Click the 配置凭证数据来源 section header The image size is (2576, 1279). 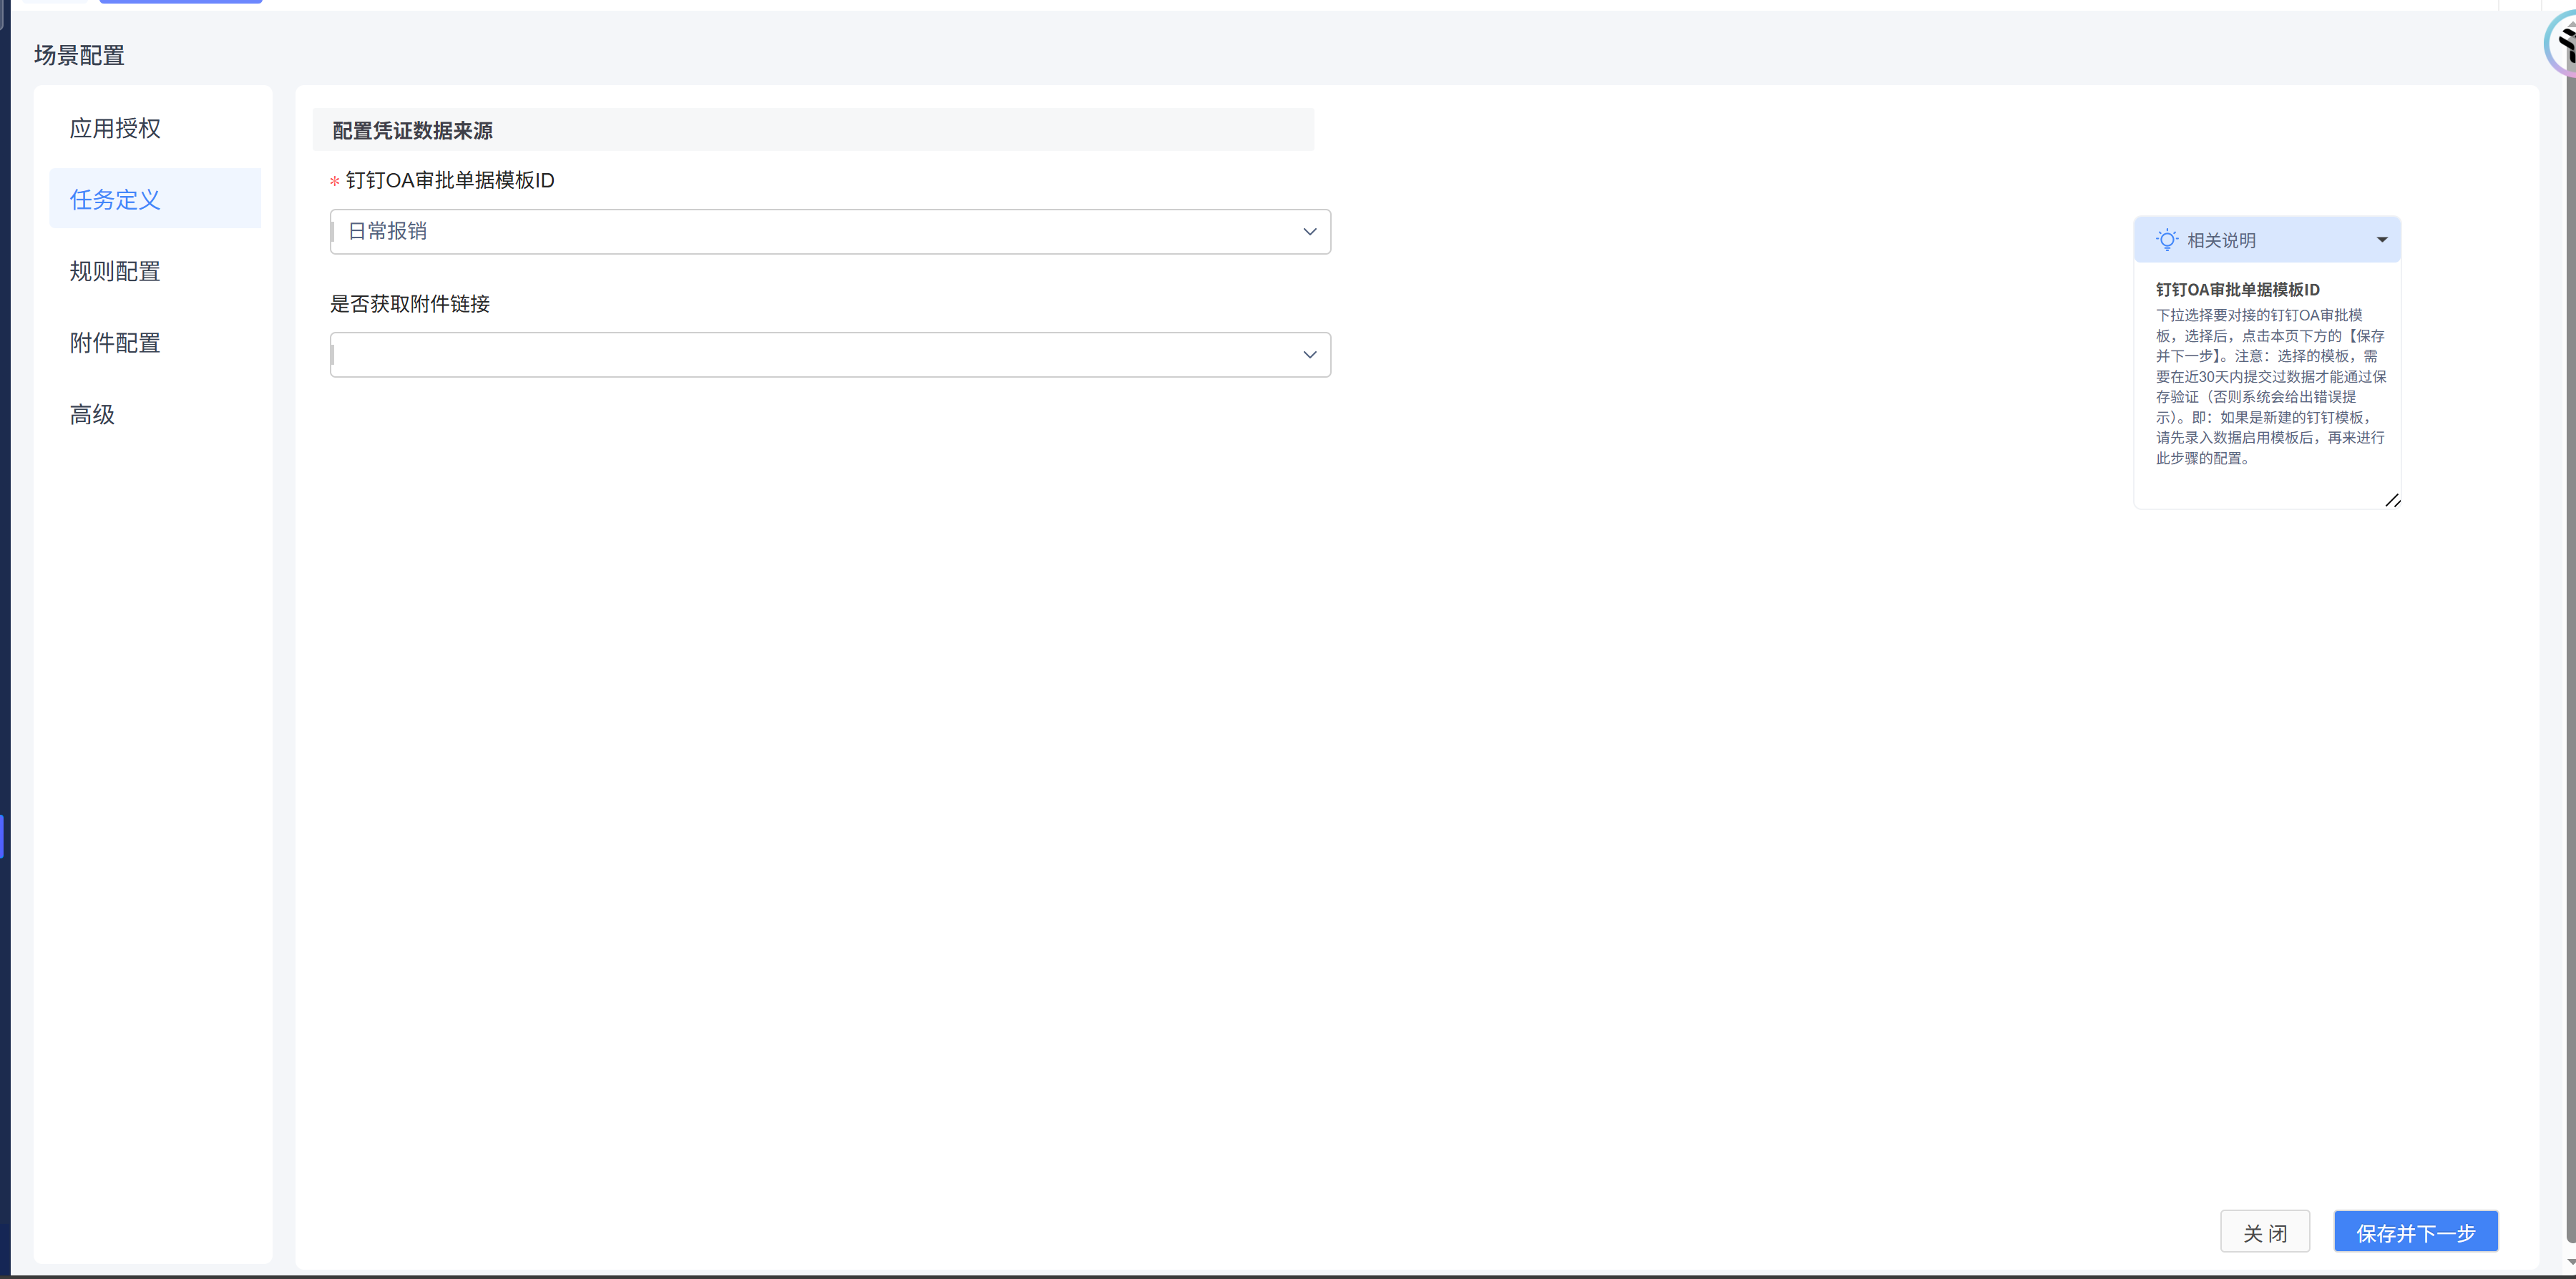pyautogui.click(x=412, y=131)
